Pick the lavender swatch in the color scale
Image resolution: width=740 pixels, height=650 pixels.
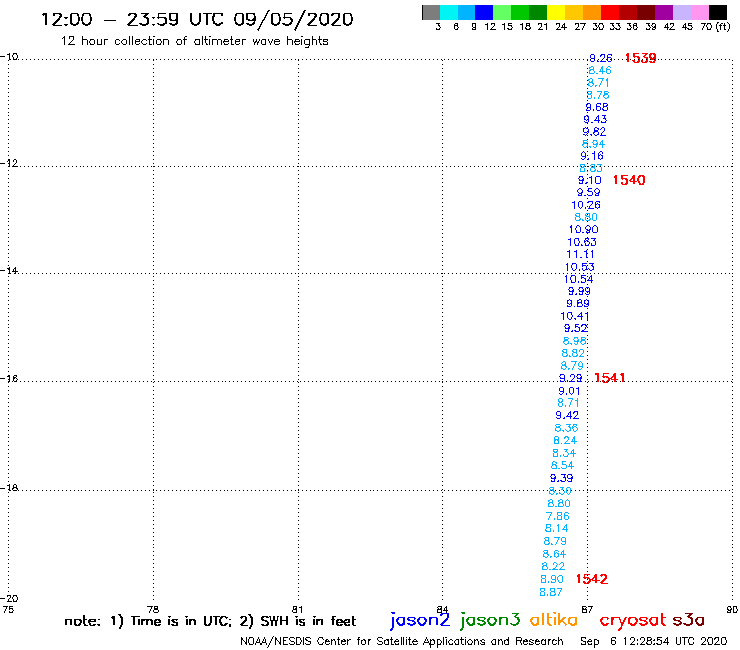point(681,12)
